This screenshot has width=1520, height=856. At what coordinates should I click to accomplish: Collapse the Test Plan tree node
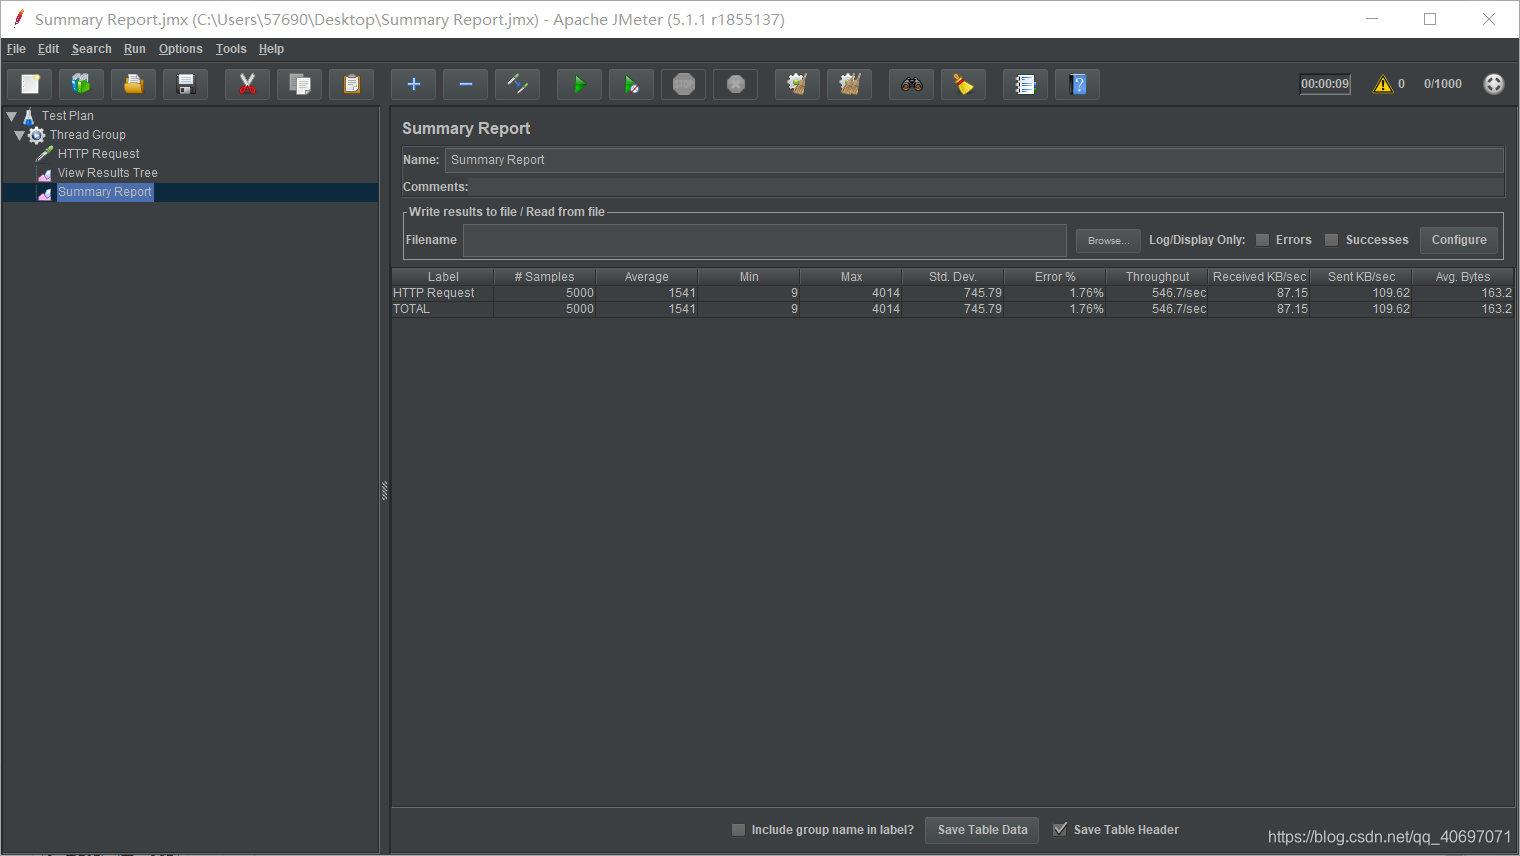click(x=12, y=116)
